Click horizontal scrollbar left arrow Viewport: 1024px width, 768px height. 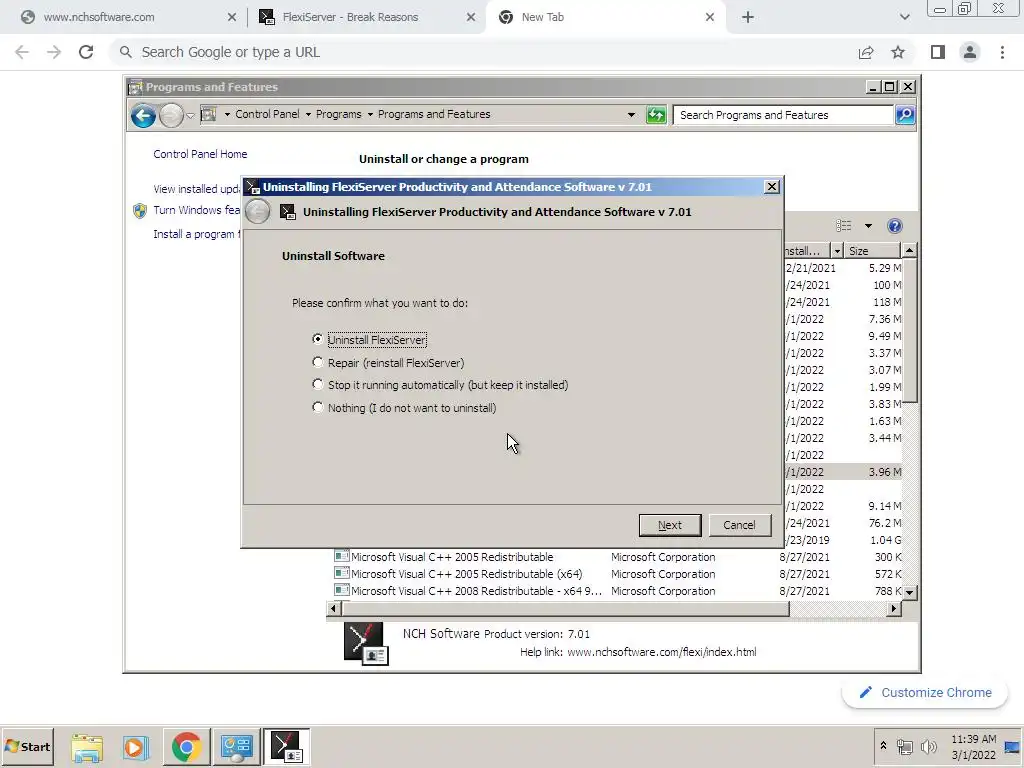[x=333, y=609]
